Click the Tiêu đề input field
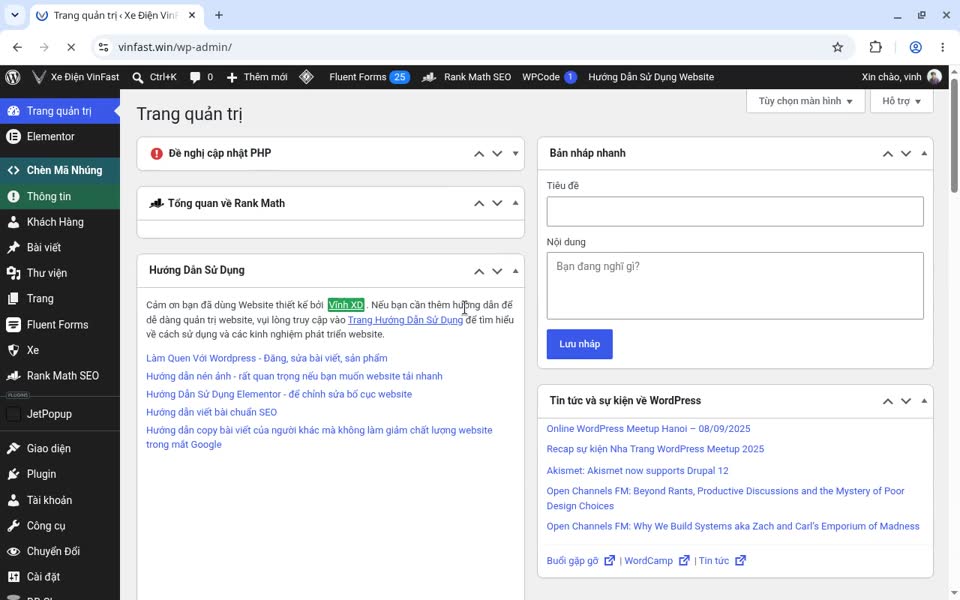The height and width of the screenshot is (600, 960). [735, 211]
